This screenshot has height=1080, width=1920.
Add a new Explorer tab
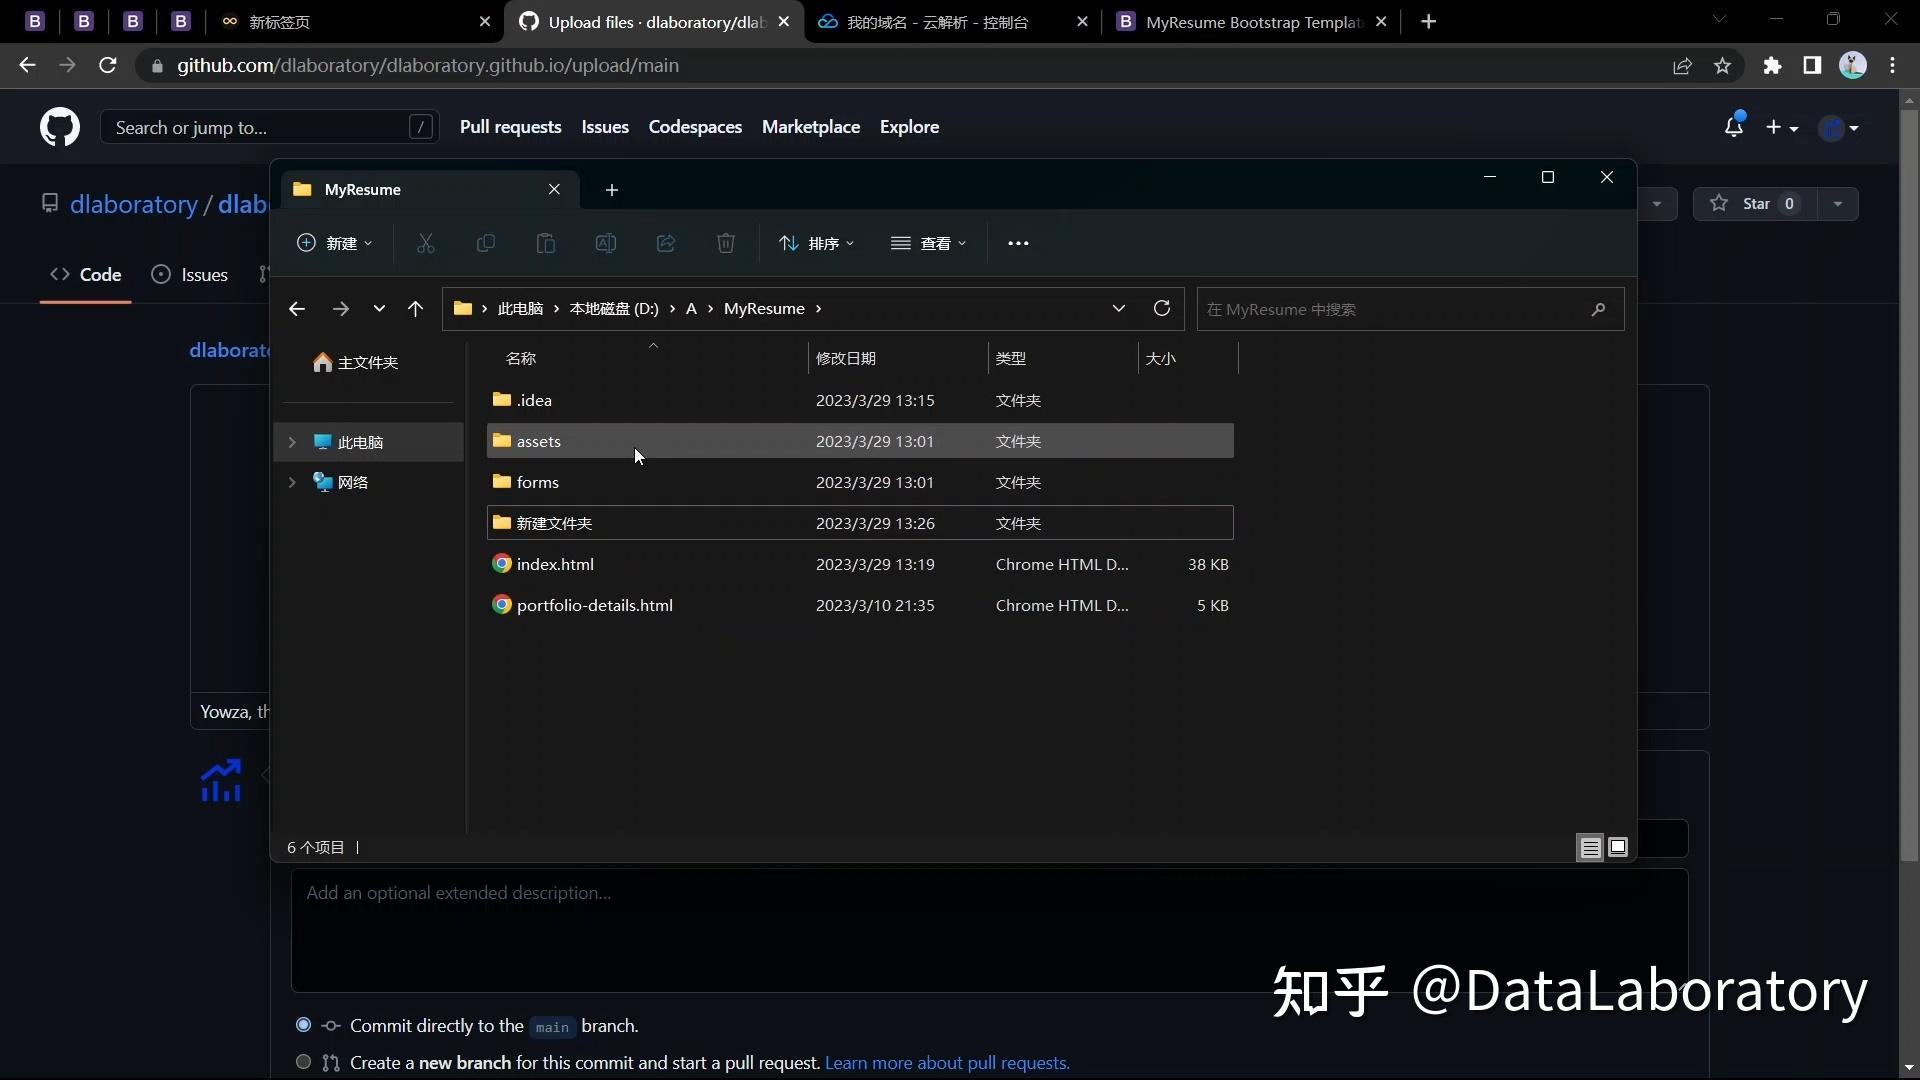coord(612,190)
